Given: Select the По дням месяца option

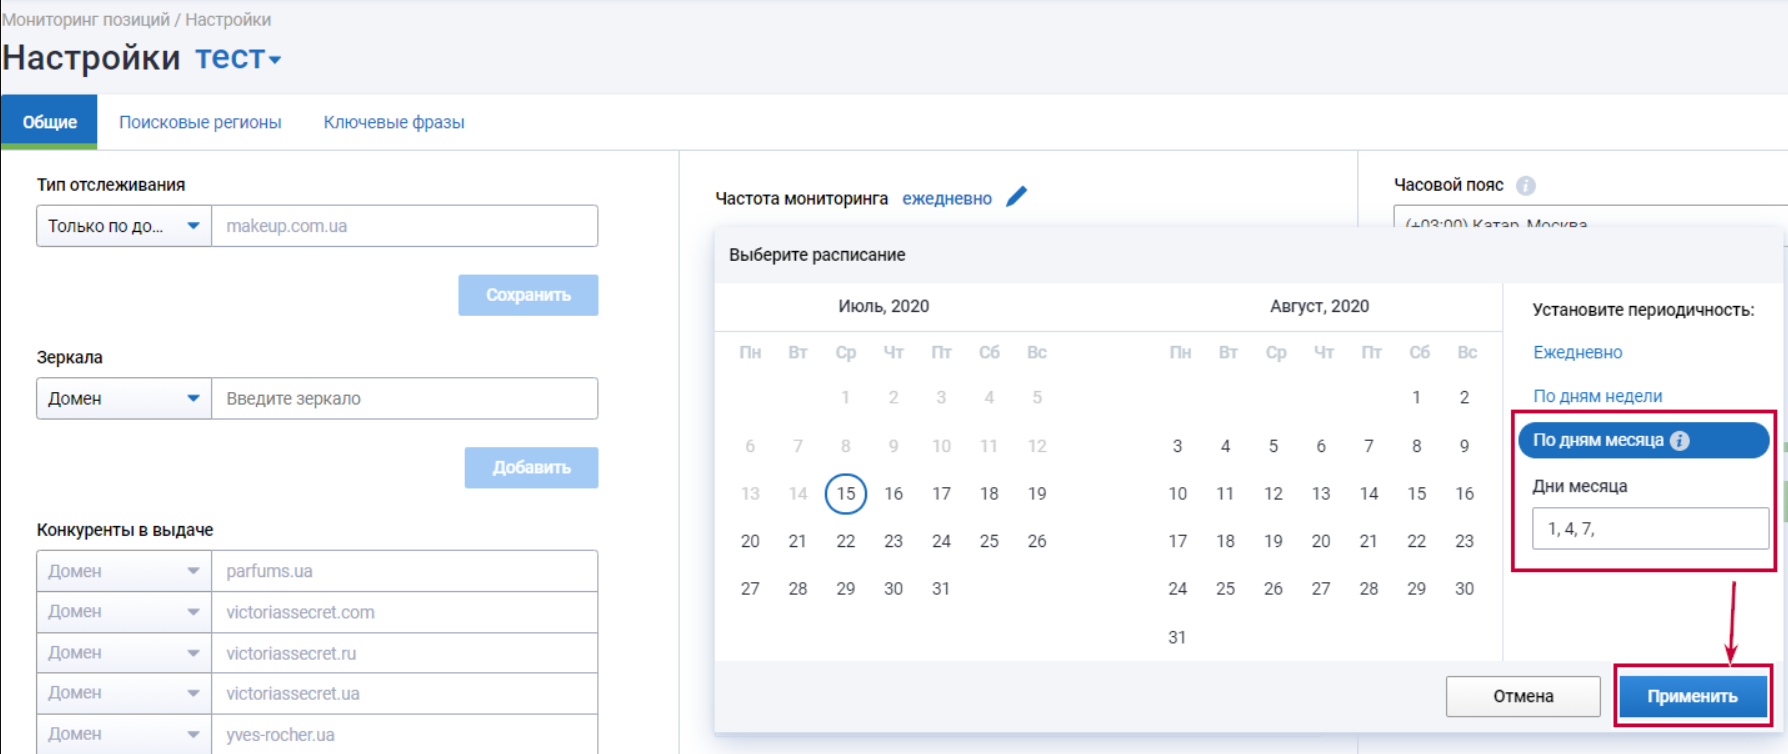Looking at the screenshot, I should click(1597, 440).
